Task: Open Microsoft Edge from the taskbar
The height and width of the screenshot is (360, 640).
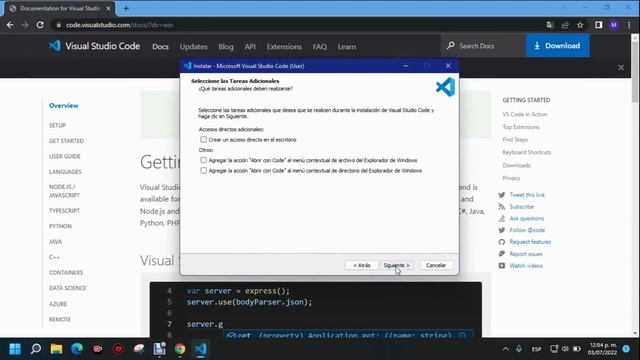Action: 77,349
